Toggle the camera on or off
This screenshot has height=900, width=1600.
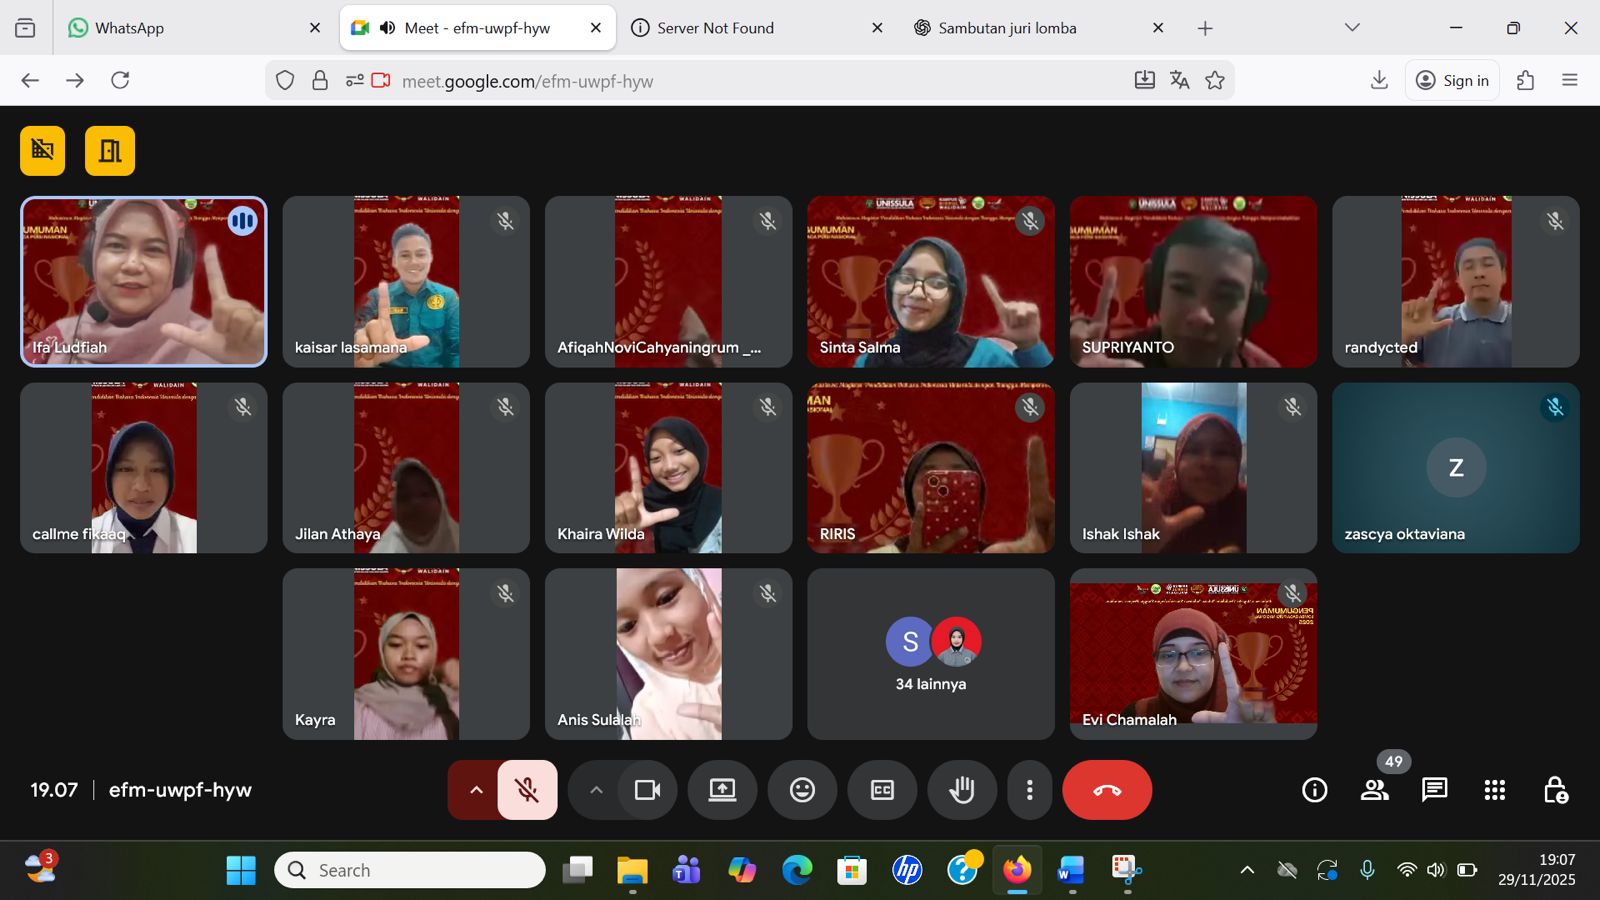pos(647,790)
